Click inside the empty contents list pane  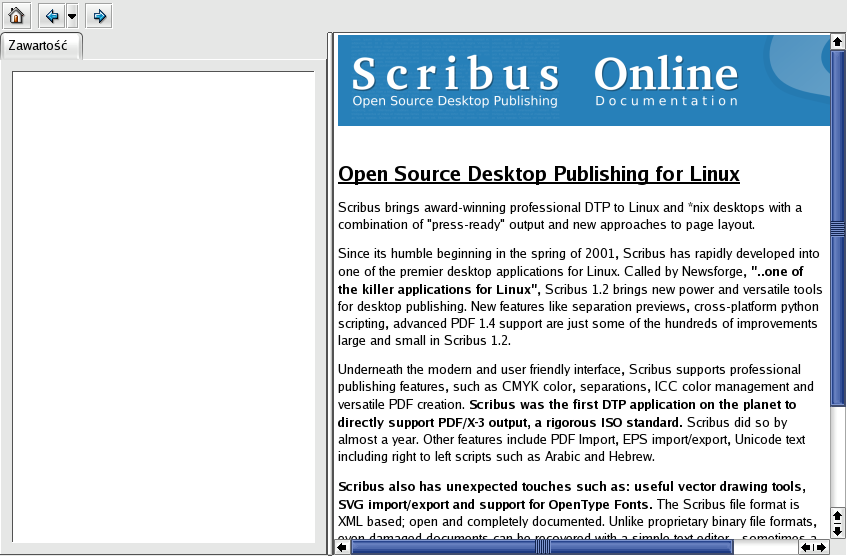(x=163, y=300)
